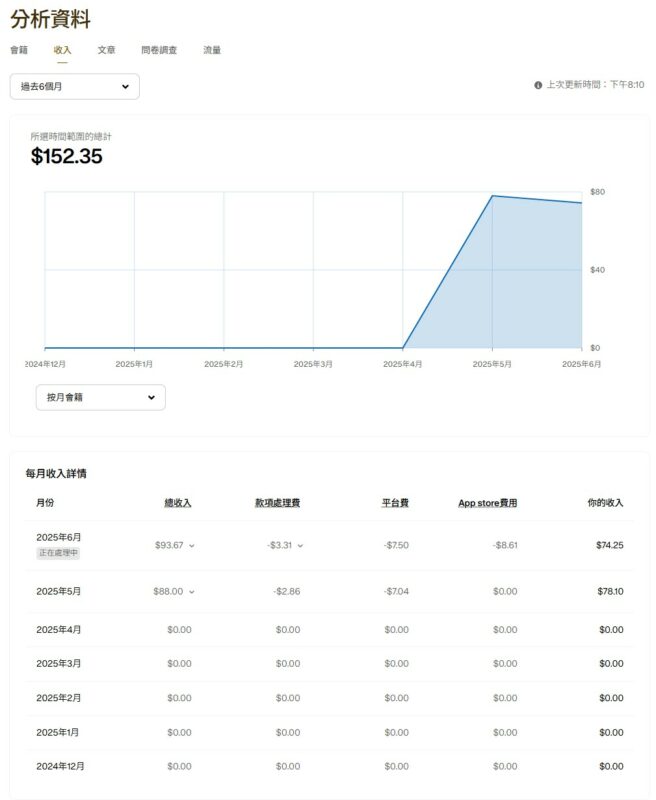Click the 總收入 column header
The image size is (656, 800).
pyautogui.click(x=178, y=503)
